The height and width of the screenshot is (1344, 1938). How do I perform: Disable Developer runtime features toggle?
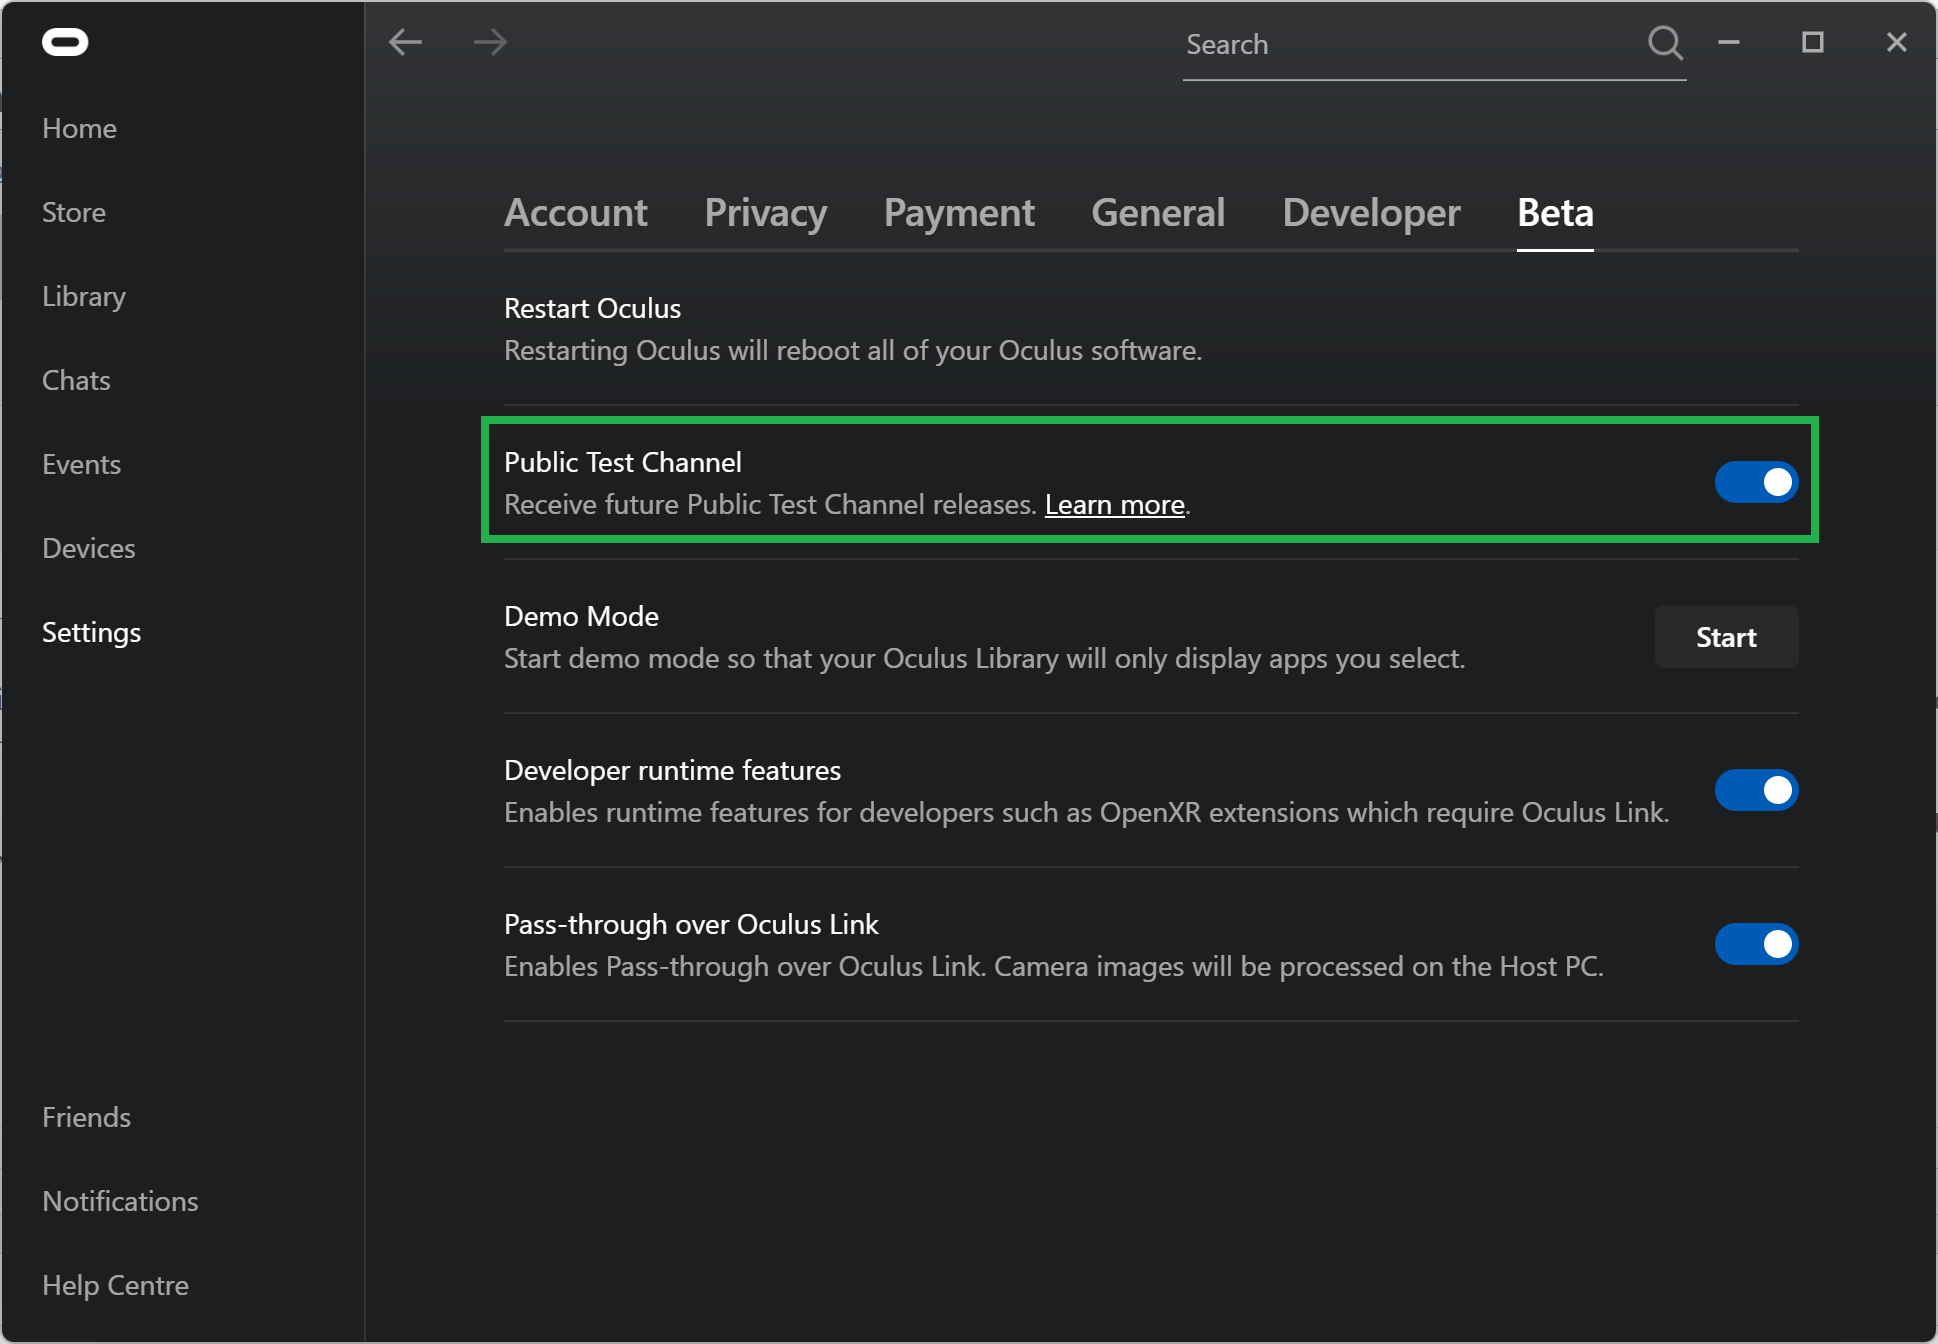[x=1757, y=789]
